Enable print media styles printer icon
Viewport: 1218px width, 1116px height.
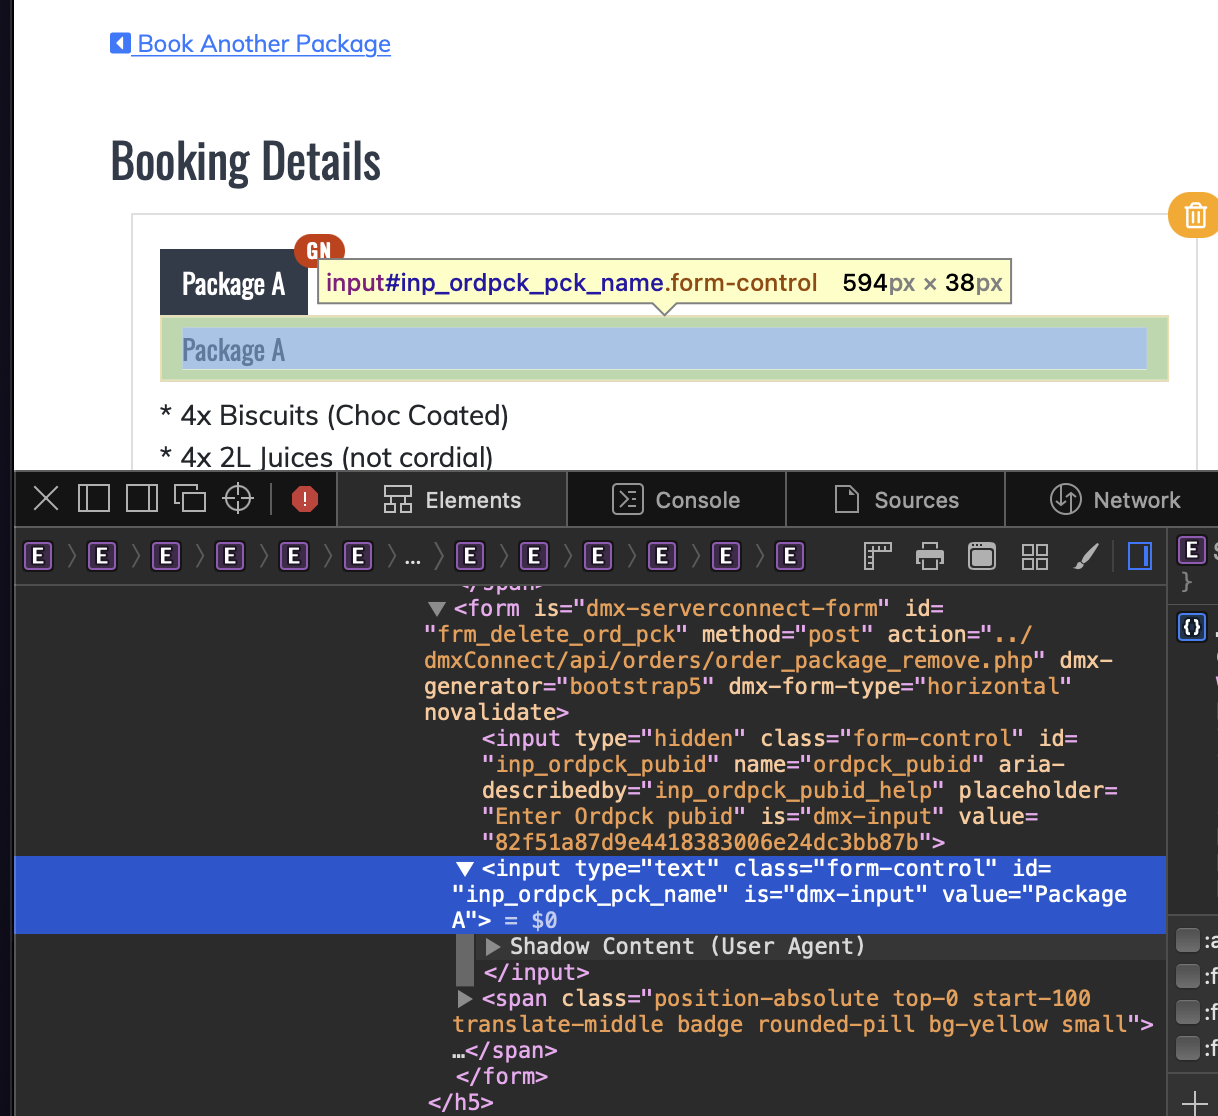click(930, 556)
